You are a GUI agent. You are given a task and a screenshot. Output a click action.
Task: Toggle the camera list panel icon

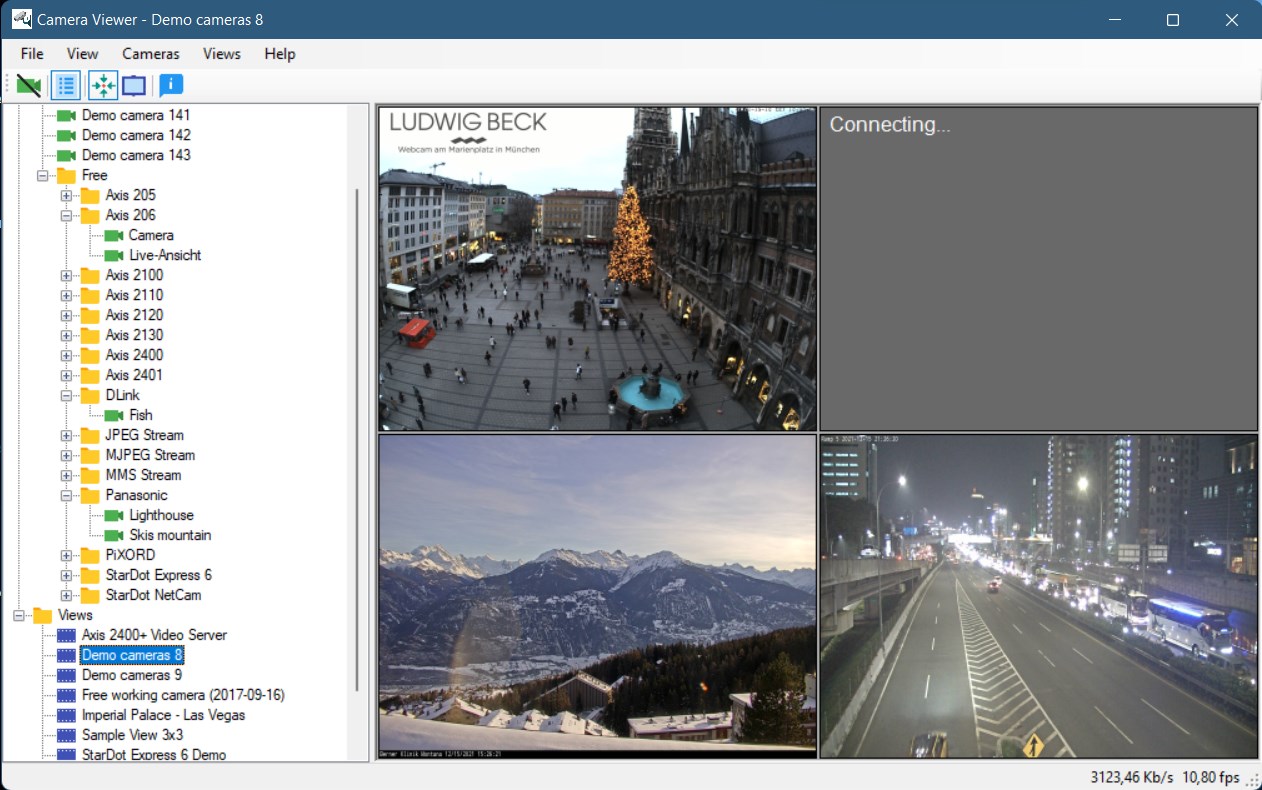66,86
